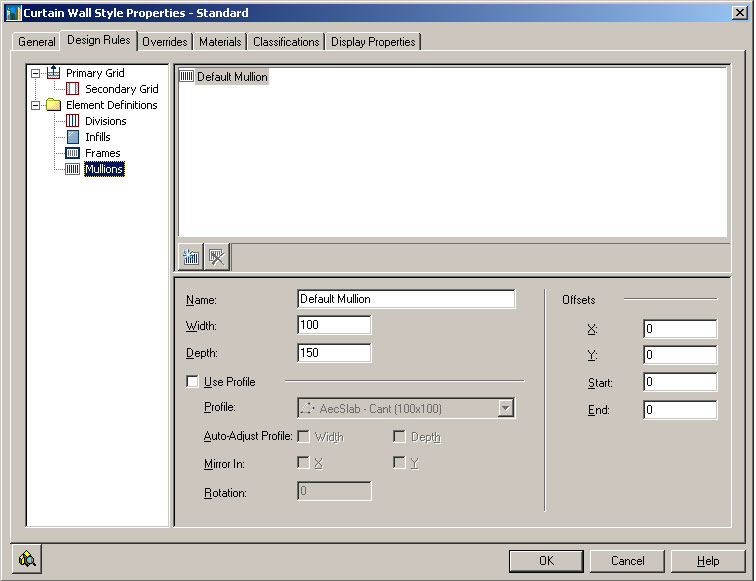Click the Name input field
Viewport: 756px width, 581px height.
(x=406, y=299)
